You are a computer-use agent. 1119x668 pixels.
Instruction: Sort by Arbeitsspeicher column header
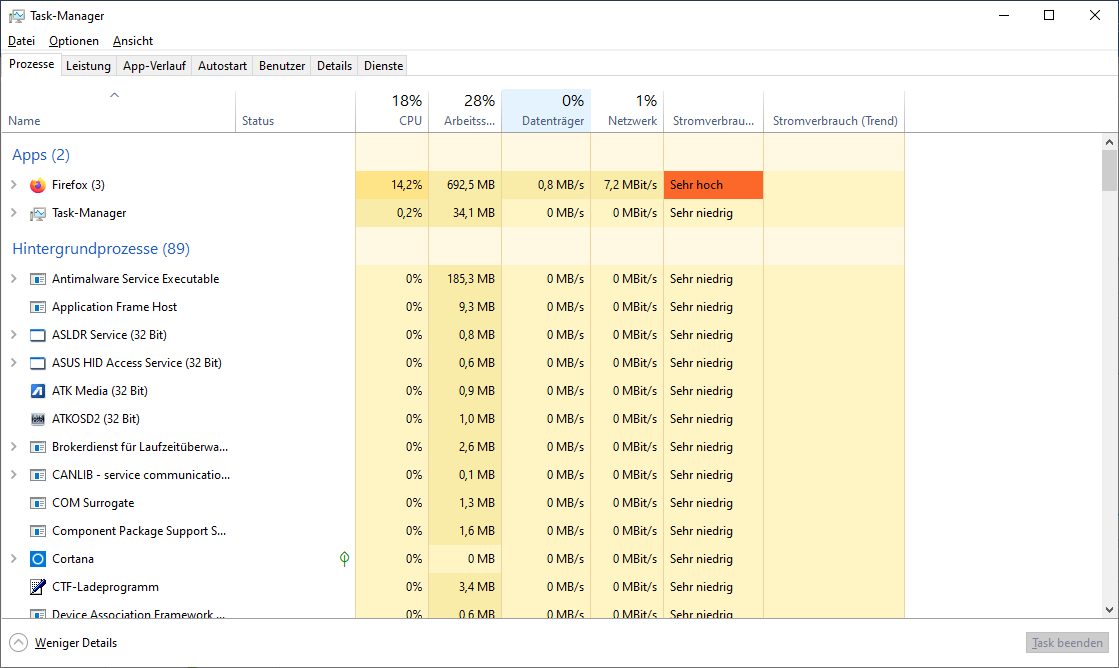pos(465,111)
